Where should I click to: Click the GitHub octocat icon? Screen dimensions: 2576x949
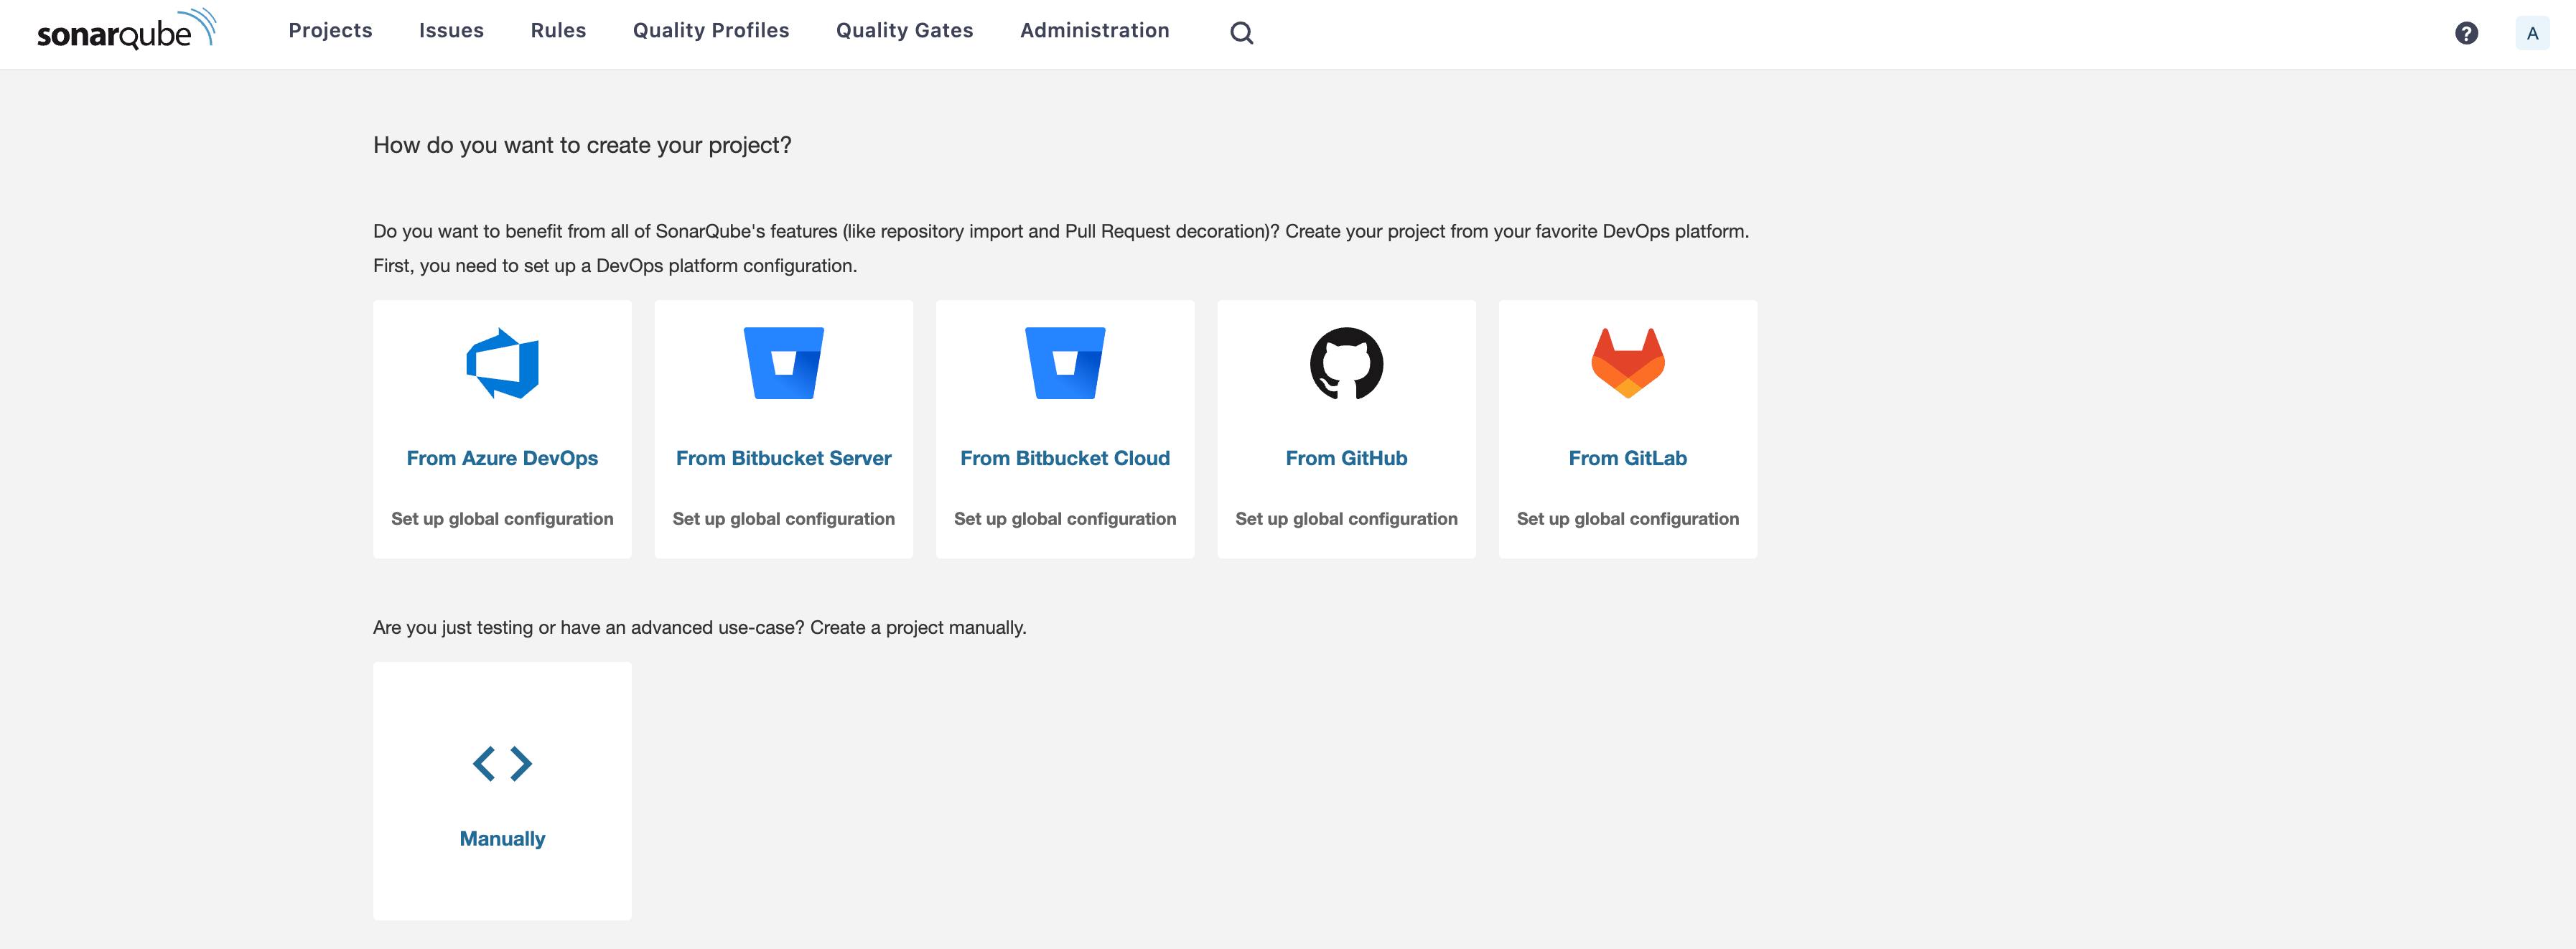tap(1346, 363)
